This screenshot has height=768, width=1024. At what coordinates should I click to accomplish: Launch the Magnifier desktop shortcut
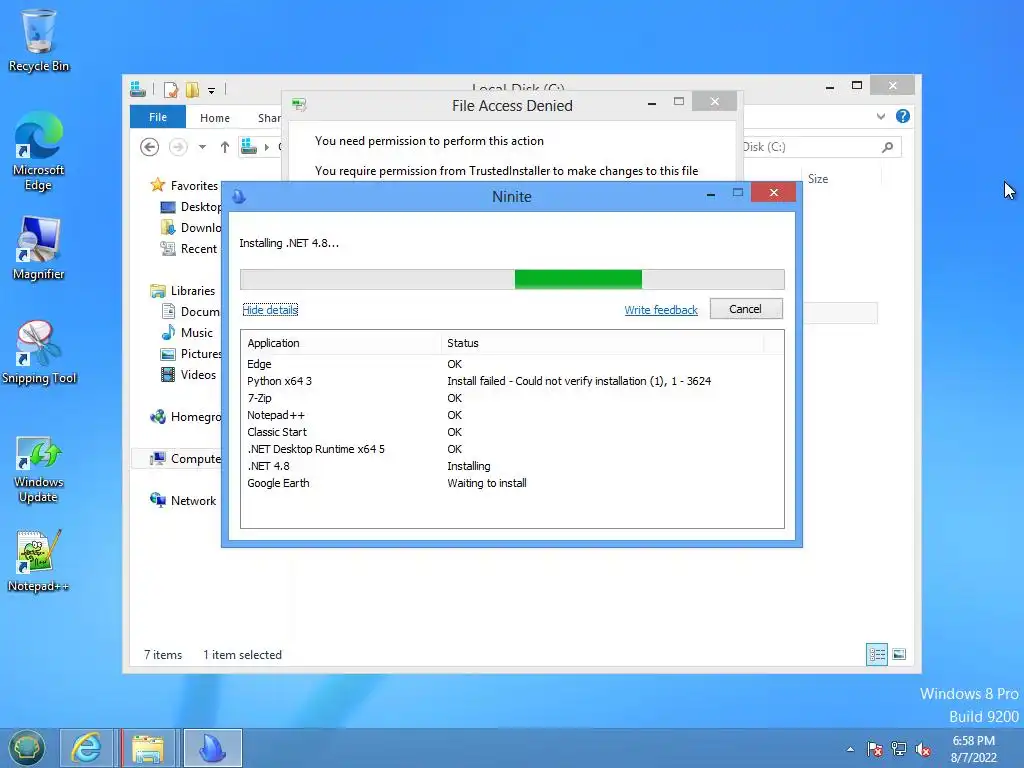tap(39, 249)
